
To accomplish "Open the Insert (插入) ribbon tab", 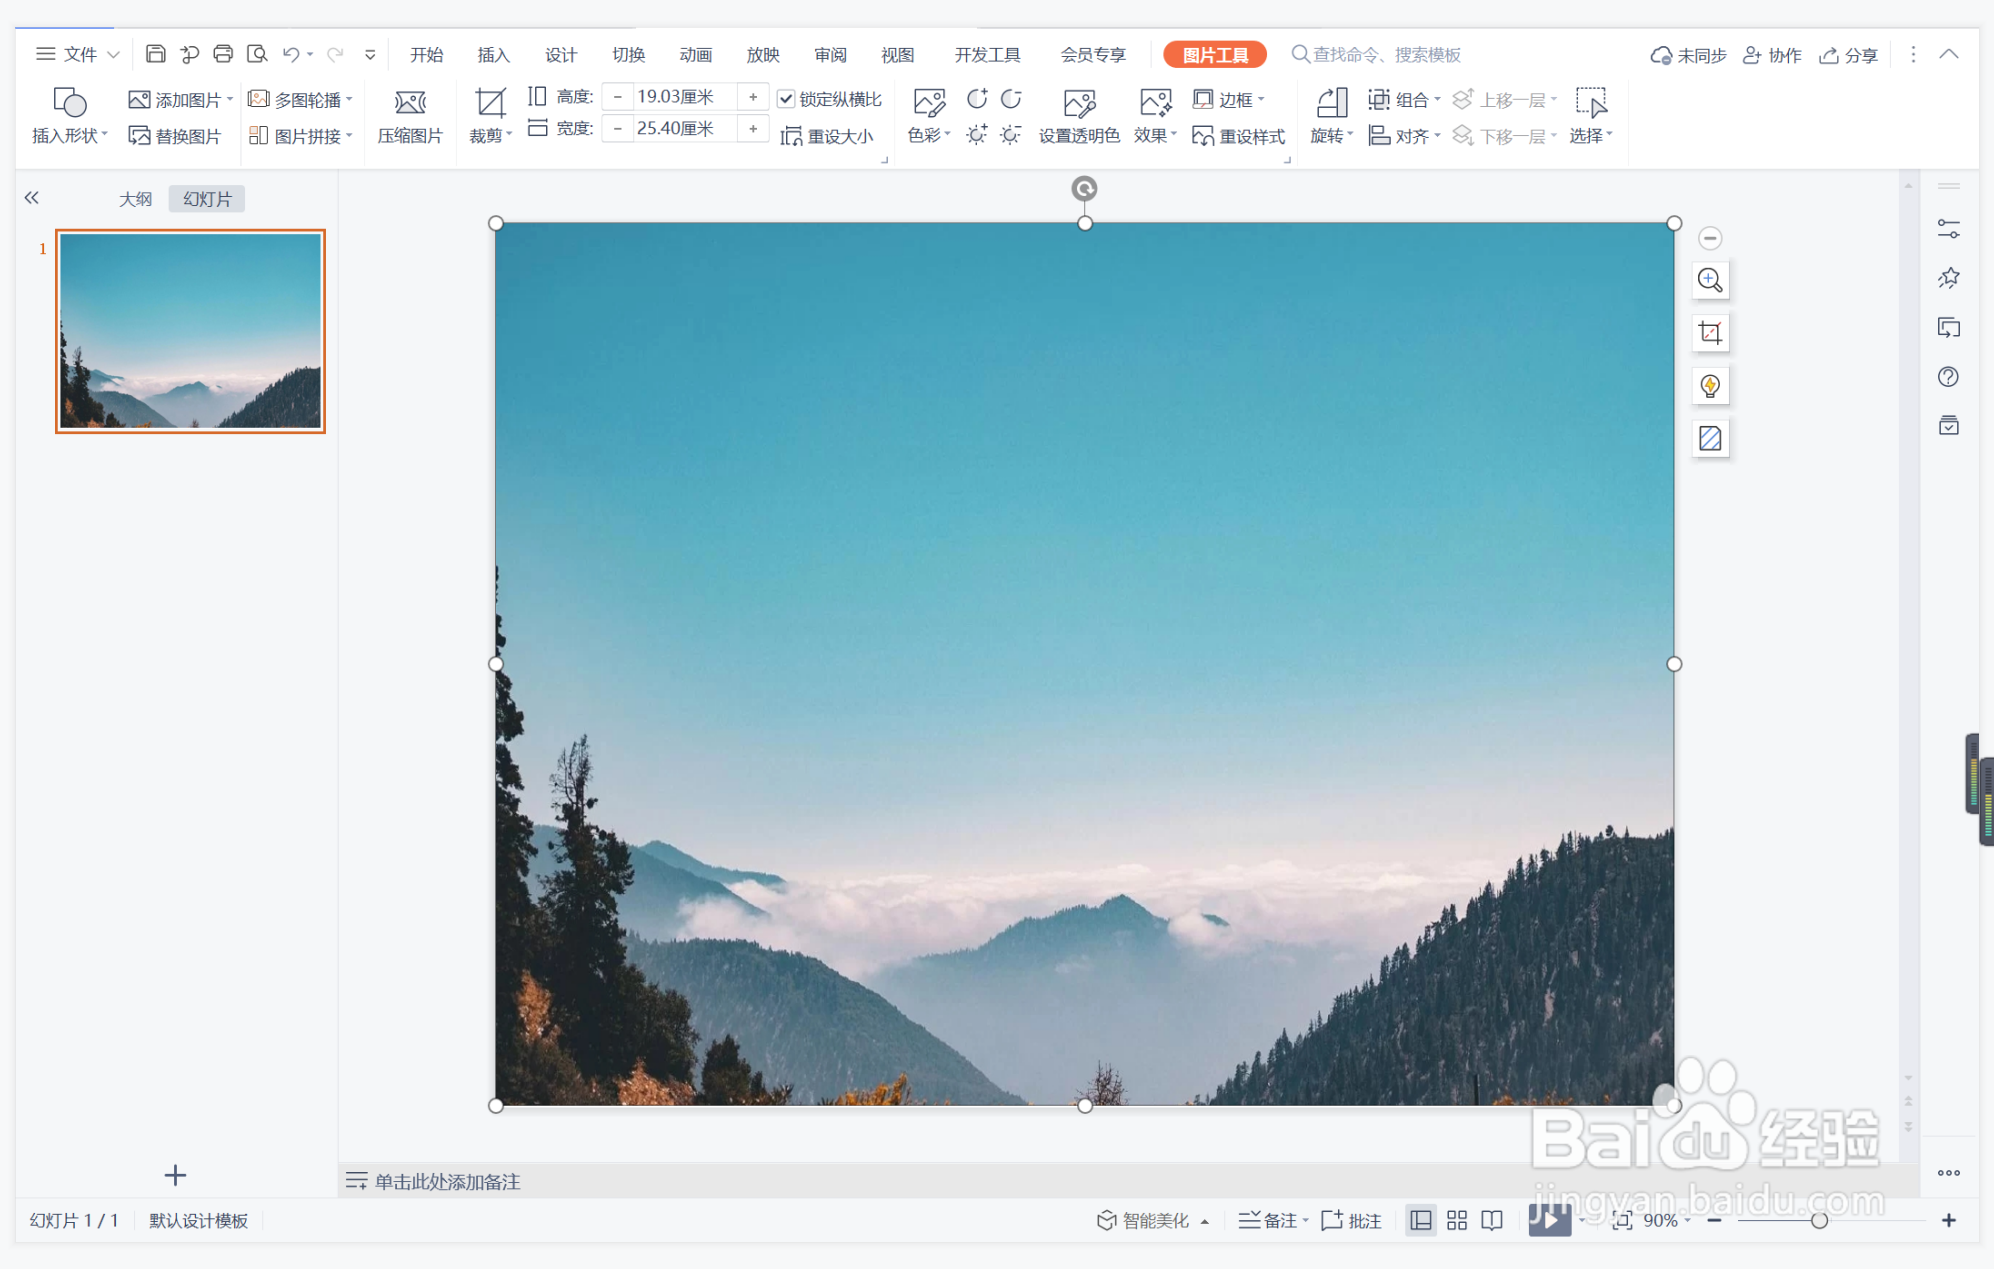I will [493, 55].
